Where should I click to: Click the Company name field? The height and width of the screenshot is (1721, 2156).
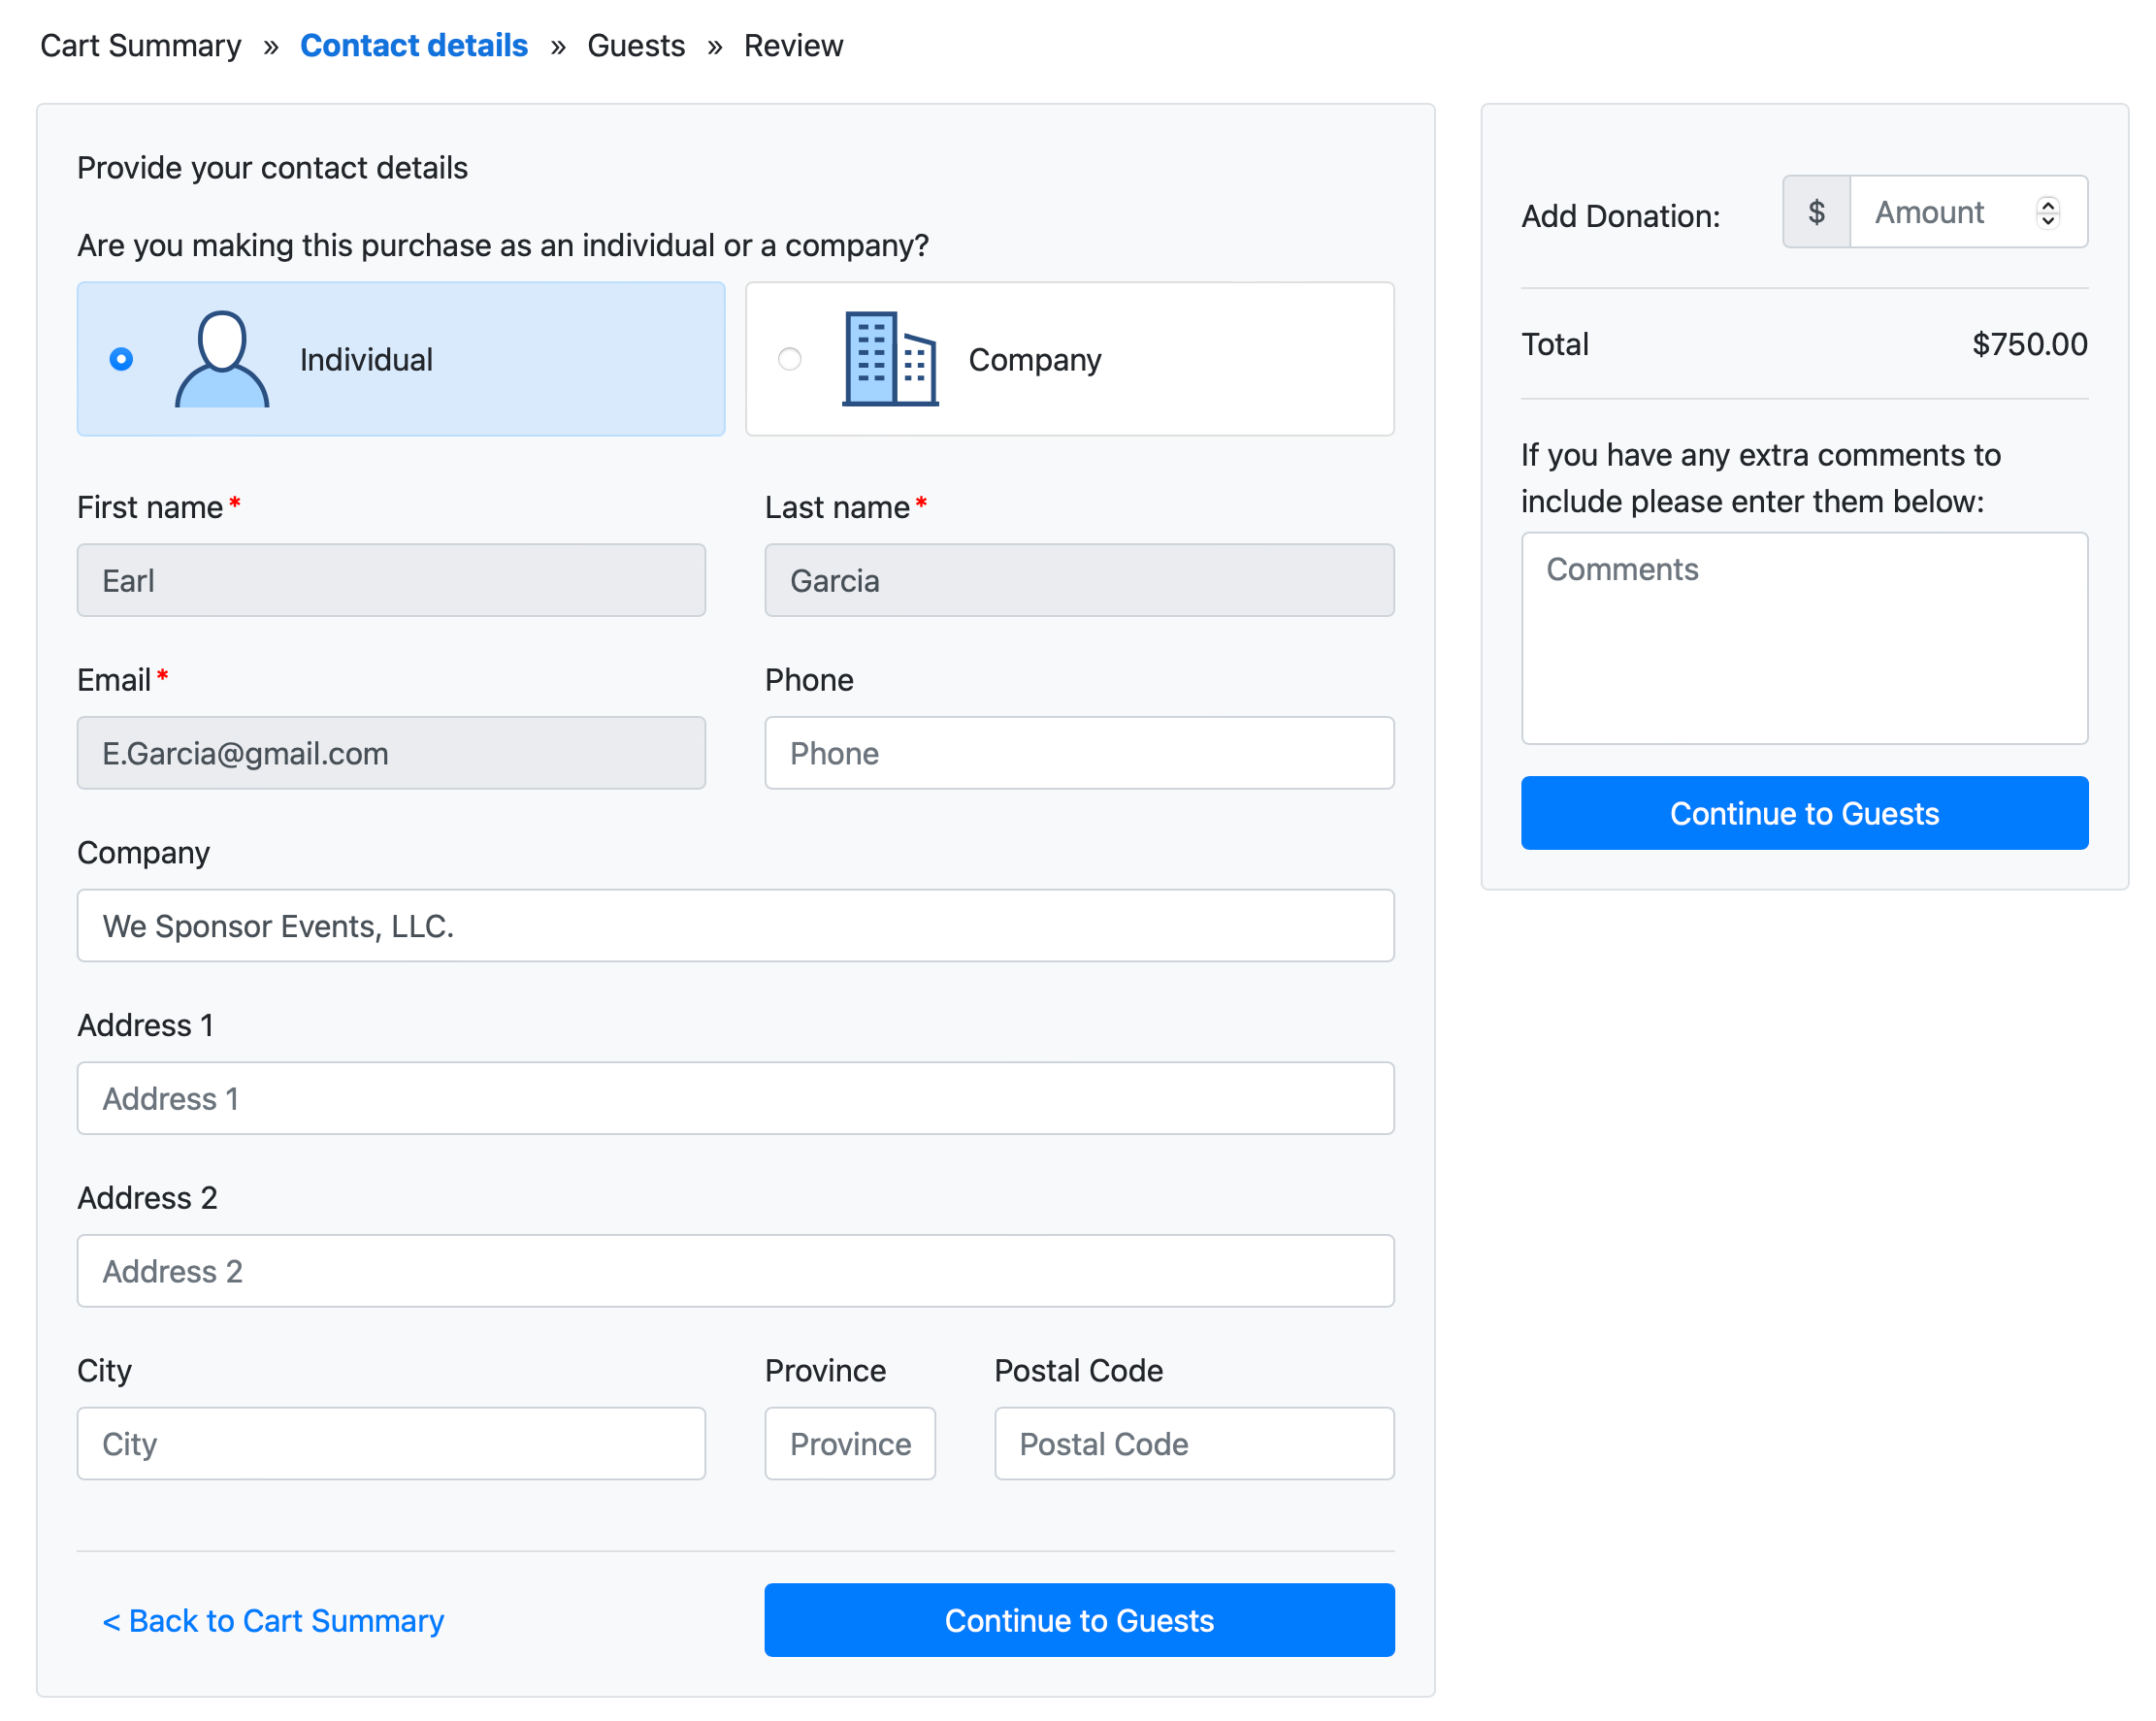(x=735, y=926)
